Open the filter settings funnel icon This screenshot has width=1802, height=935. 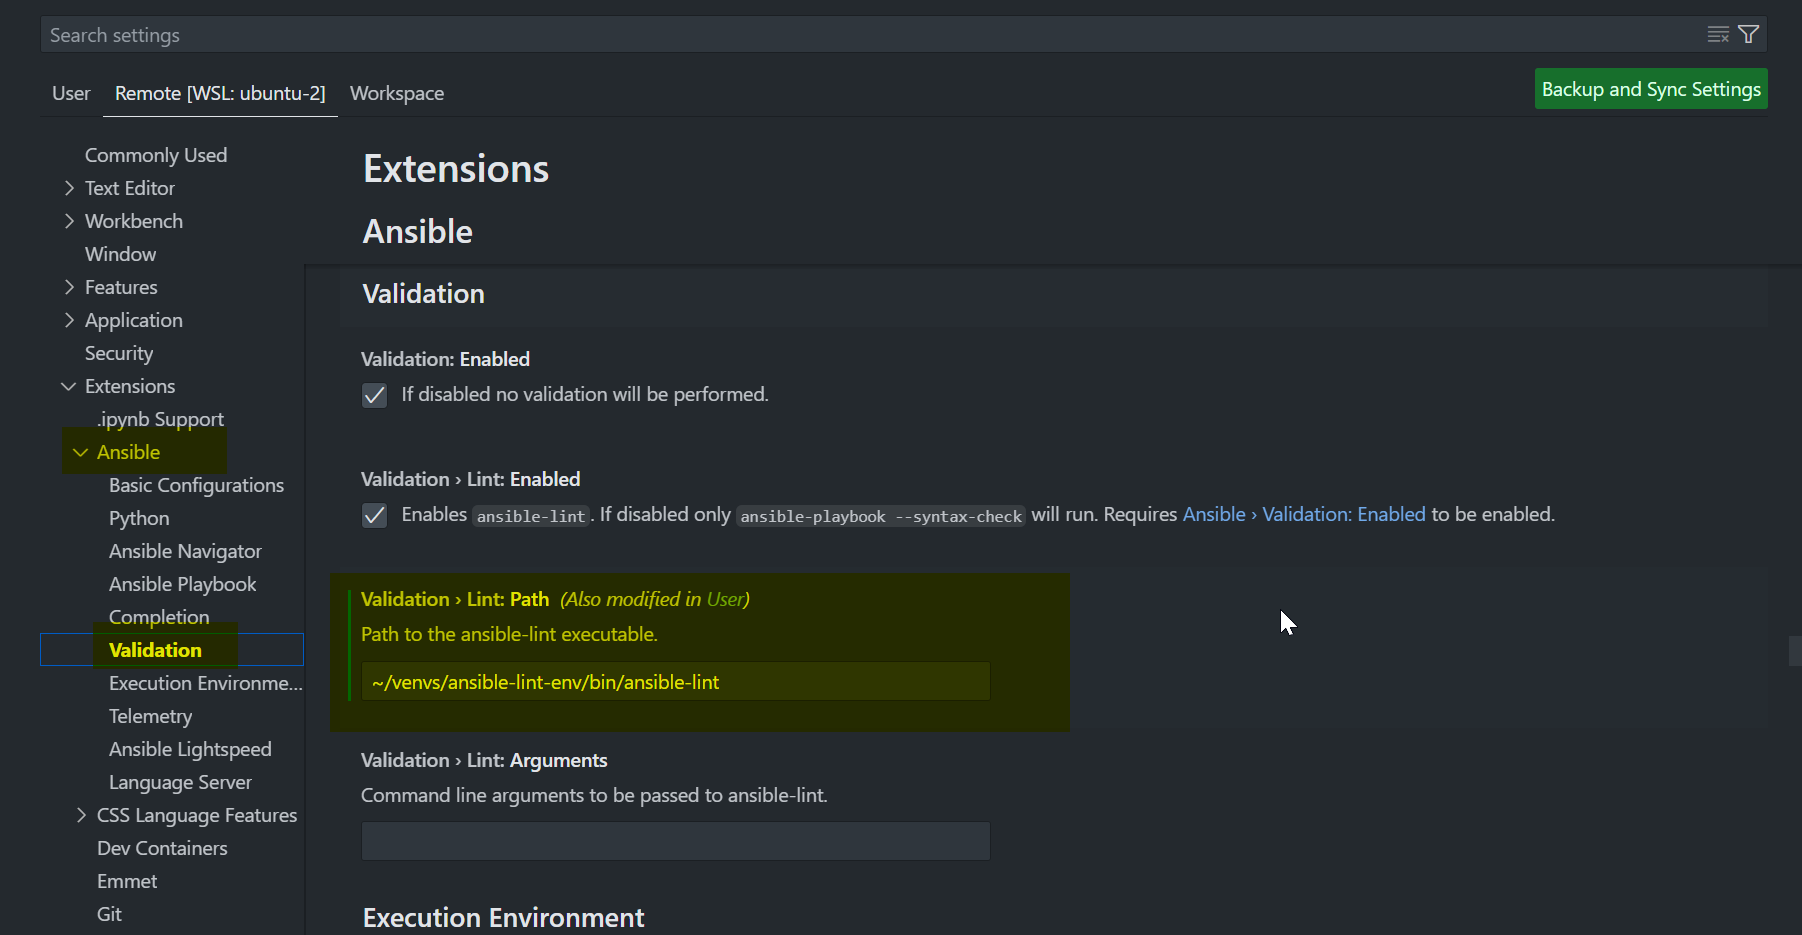1749,35
